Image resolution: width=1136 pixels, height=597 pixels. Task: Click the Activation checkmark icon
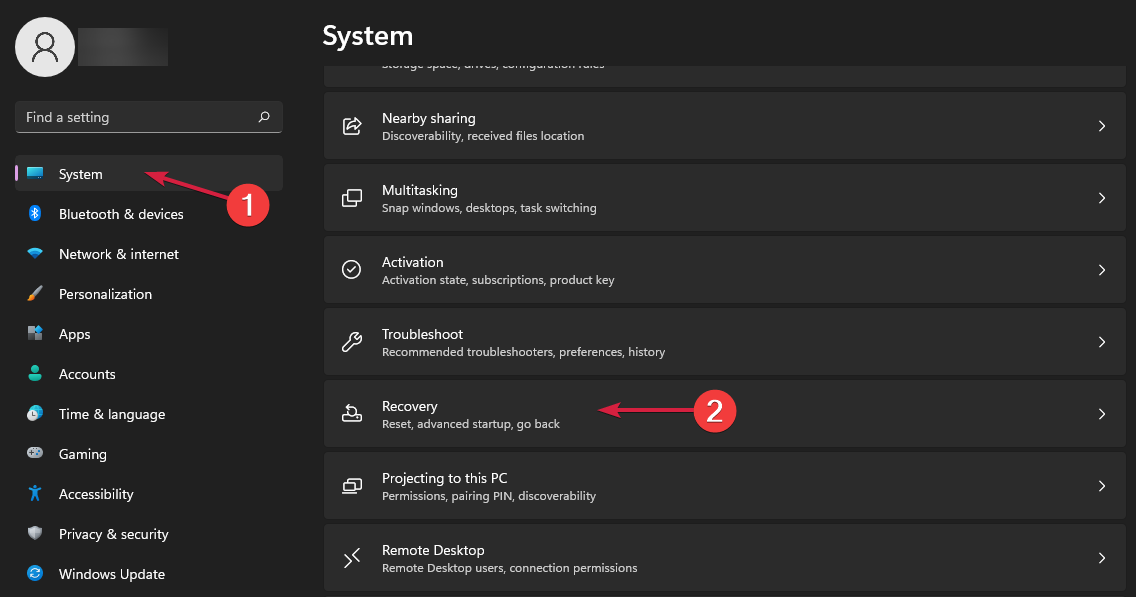click(351, 269)
